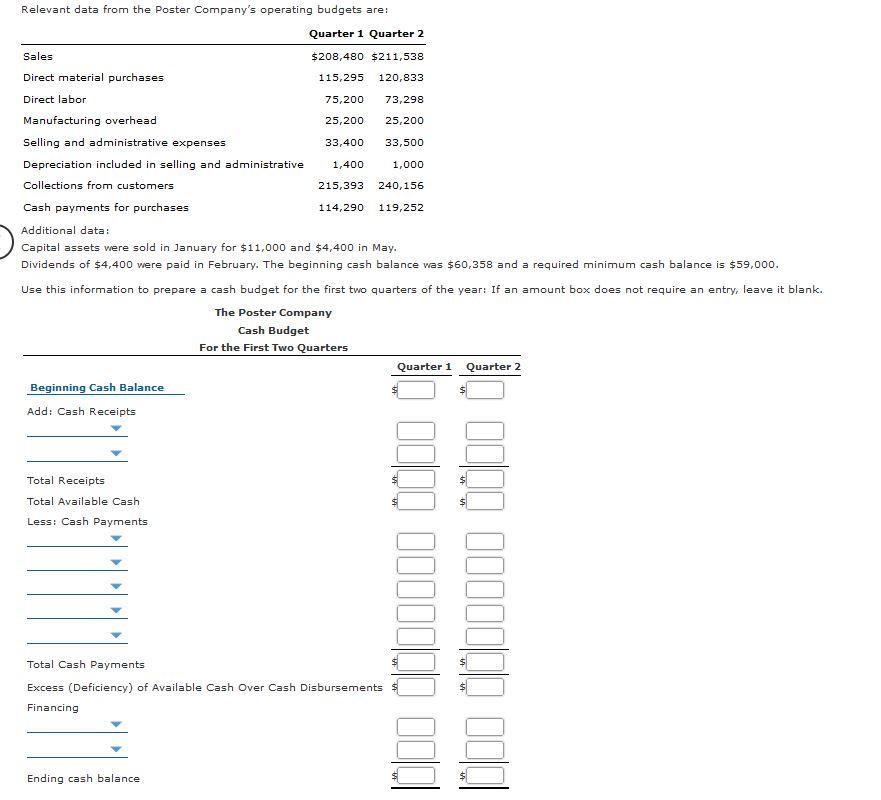Viewport: 881px width, 800px height.
Task: Click the Quarter 1 Ending cash balance field
Action: click(415, 775)
